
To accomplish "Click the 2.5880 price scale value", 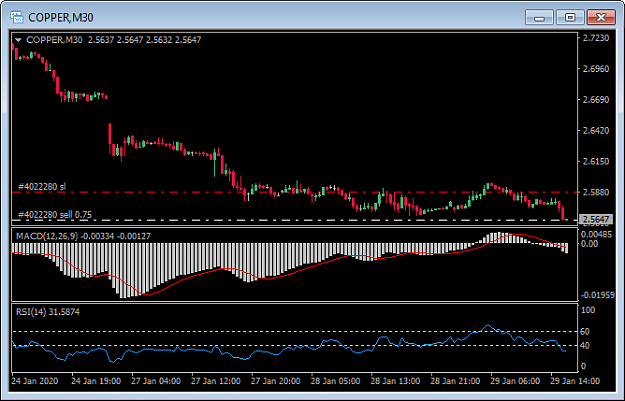I will coord(596,192).
